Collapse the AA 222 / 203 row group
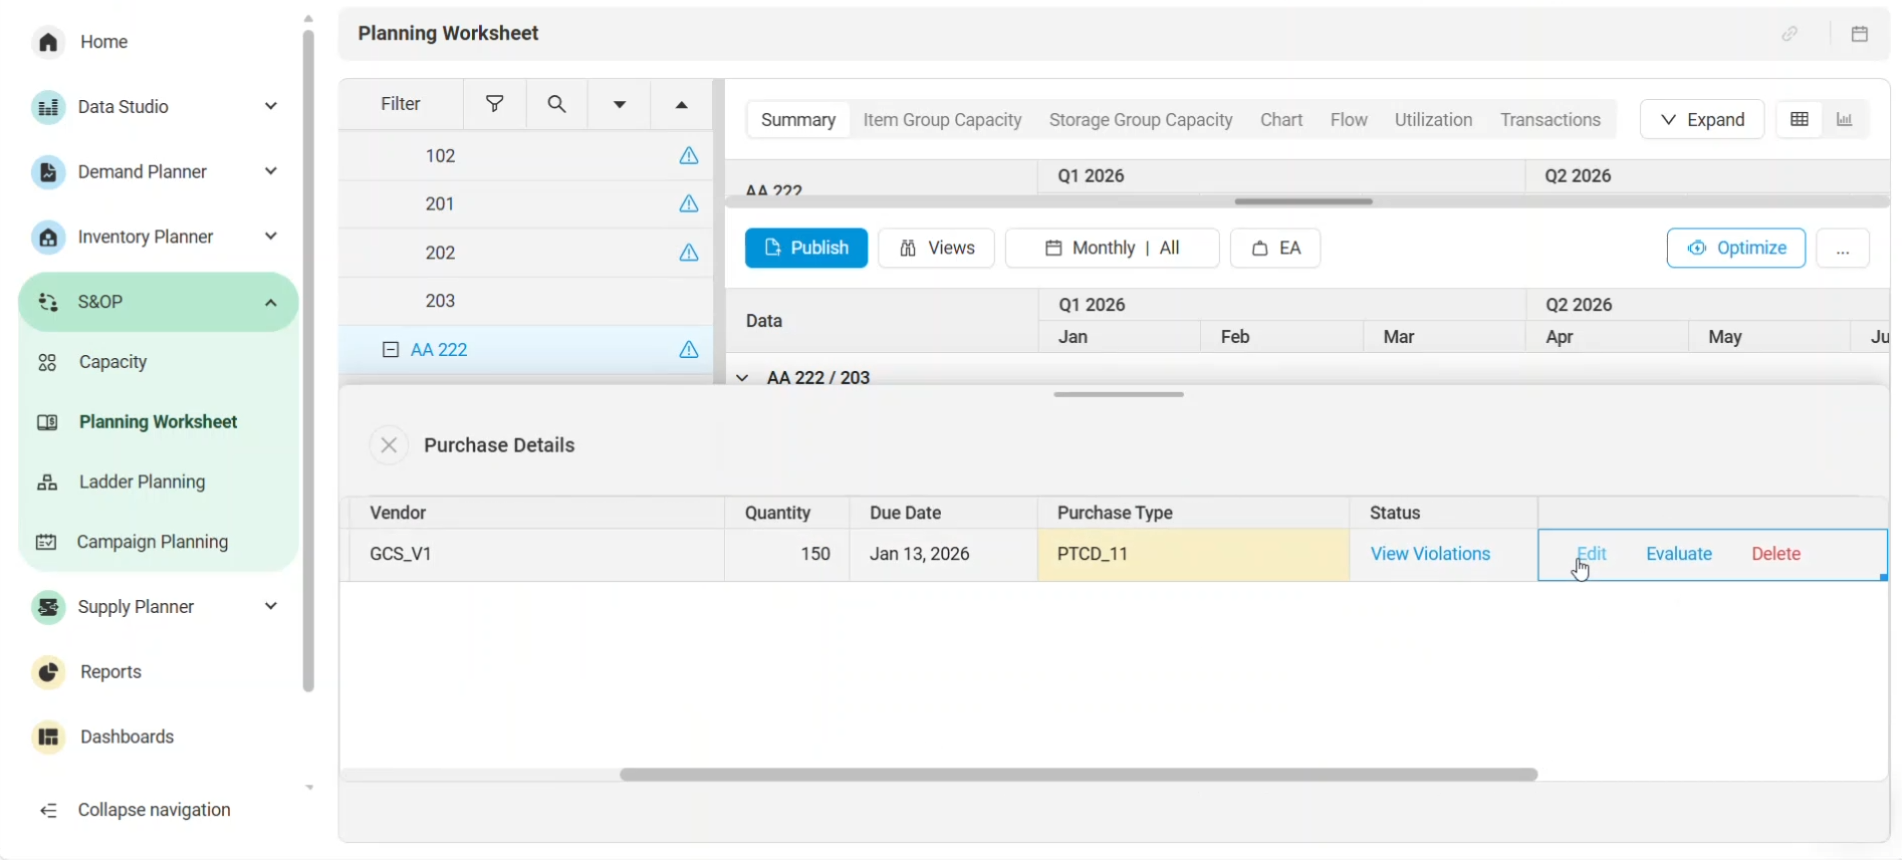 coord(742,378)
